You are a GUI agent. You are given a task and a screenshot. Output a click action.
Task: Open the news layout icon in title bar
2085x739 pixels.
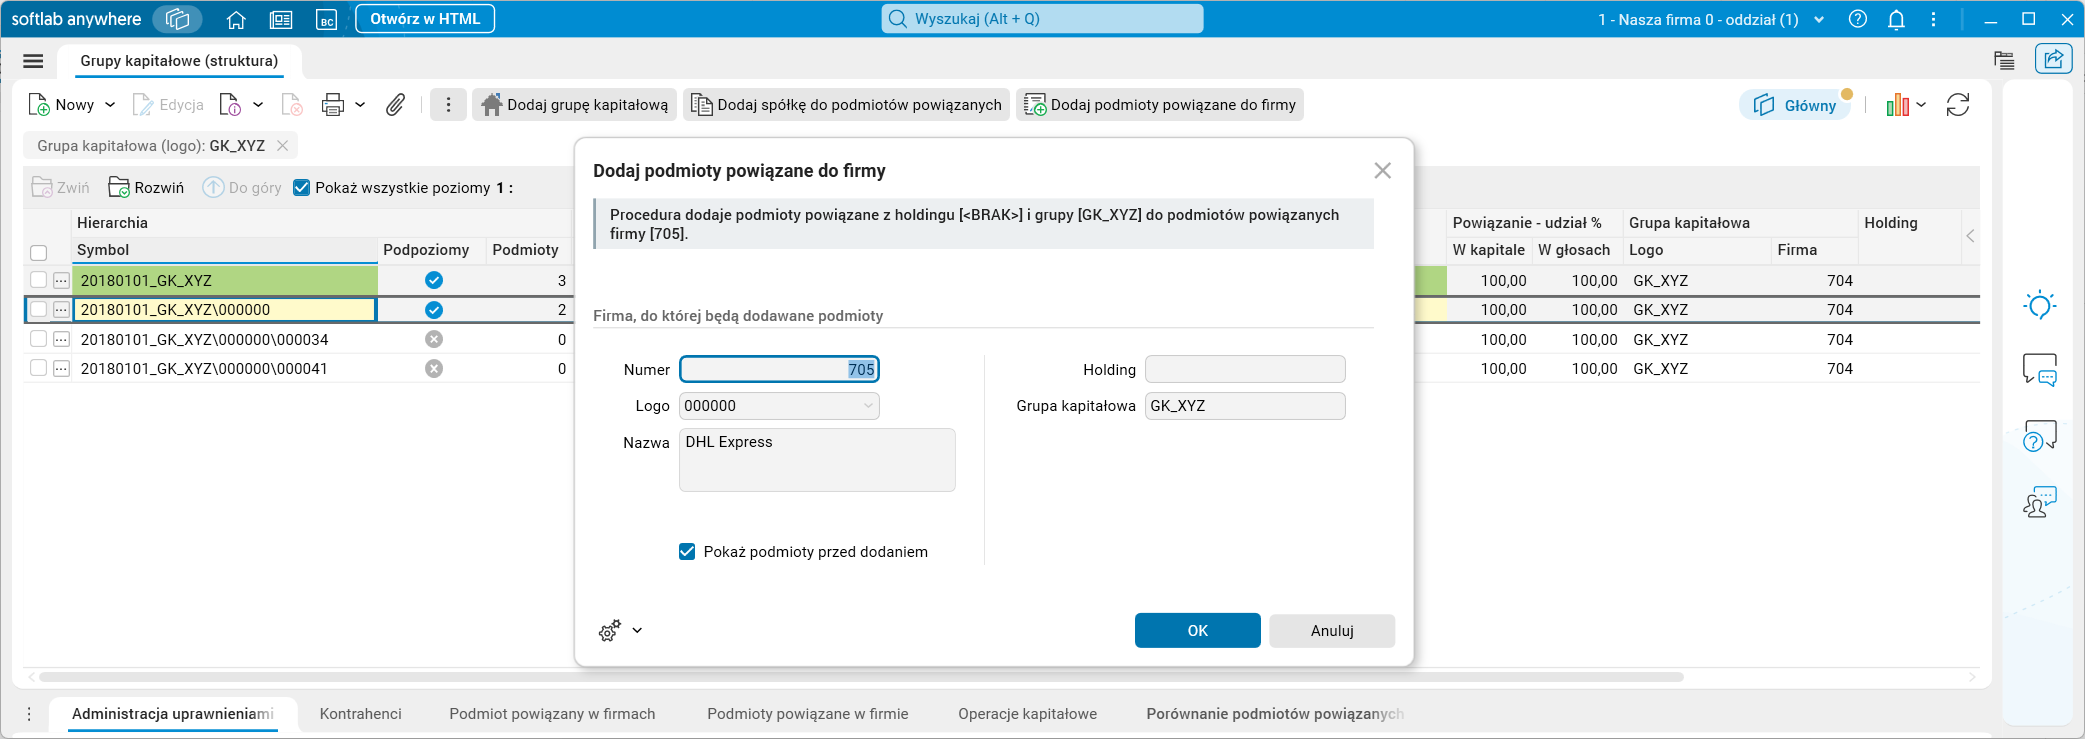(281, 19)
